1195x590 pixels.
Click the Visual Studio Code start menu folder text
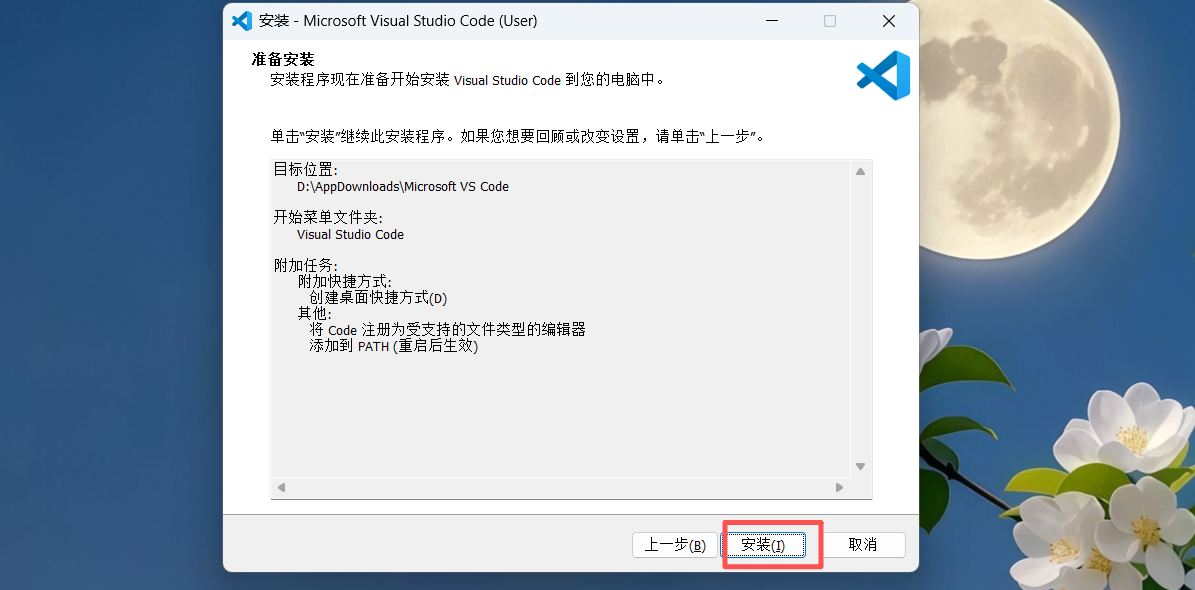point(351,235)
